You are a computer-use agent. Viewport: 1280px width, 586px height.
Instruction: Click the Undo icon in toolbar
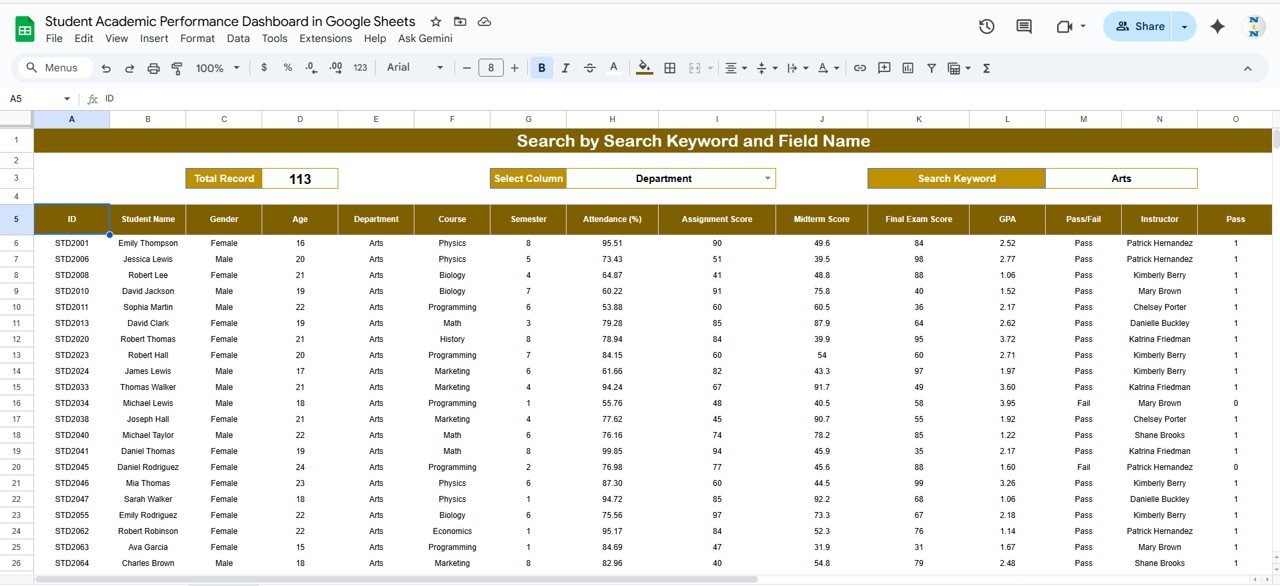pos(105,68)
